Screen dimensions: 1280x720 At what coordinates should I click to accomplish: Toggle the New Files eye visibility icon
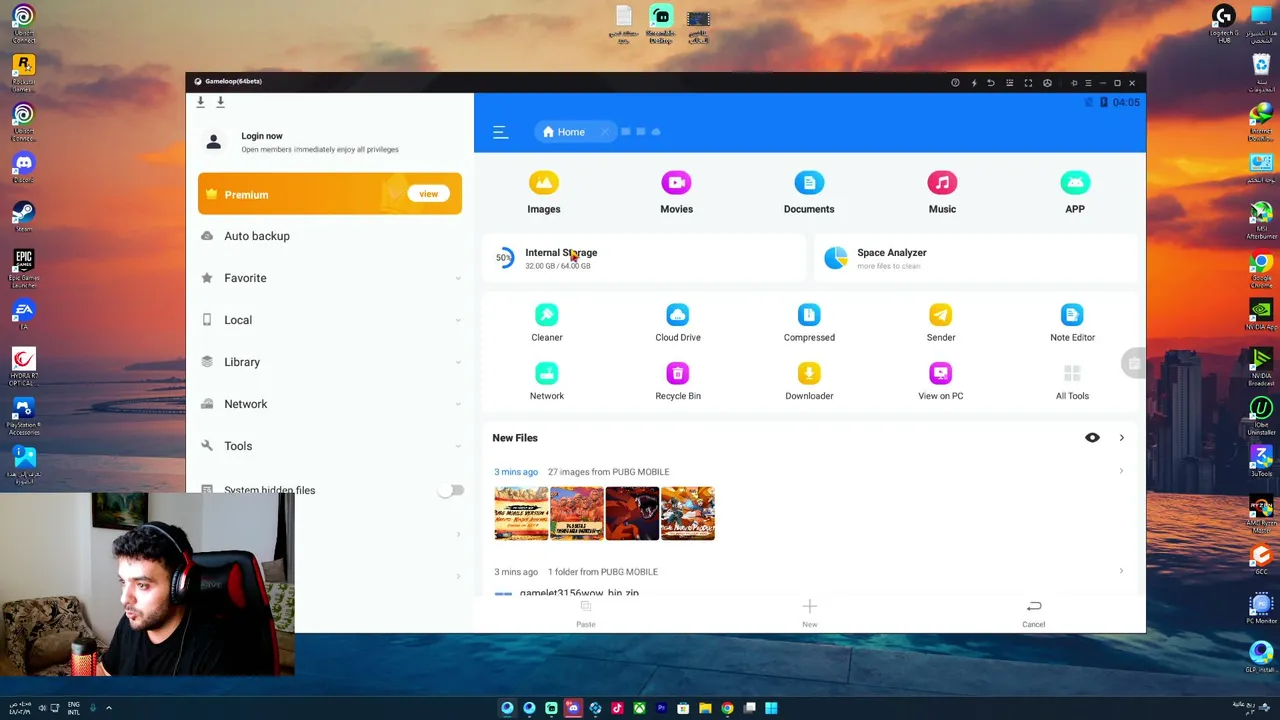[1092, 438]
